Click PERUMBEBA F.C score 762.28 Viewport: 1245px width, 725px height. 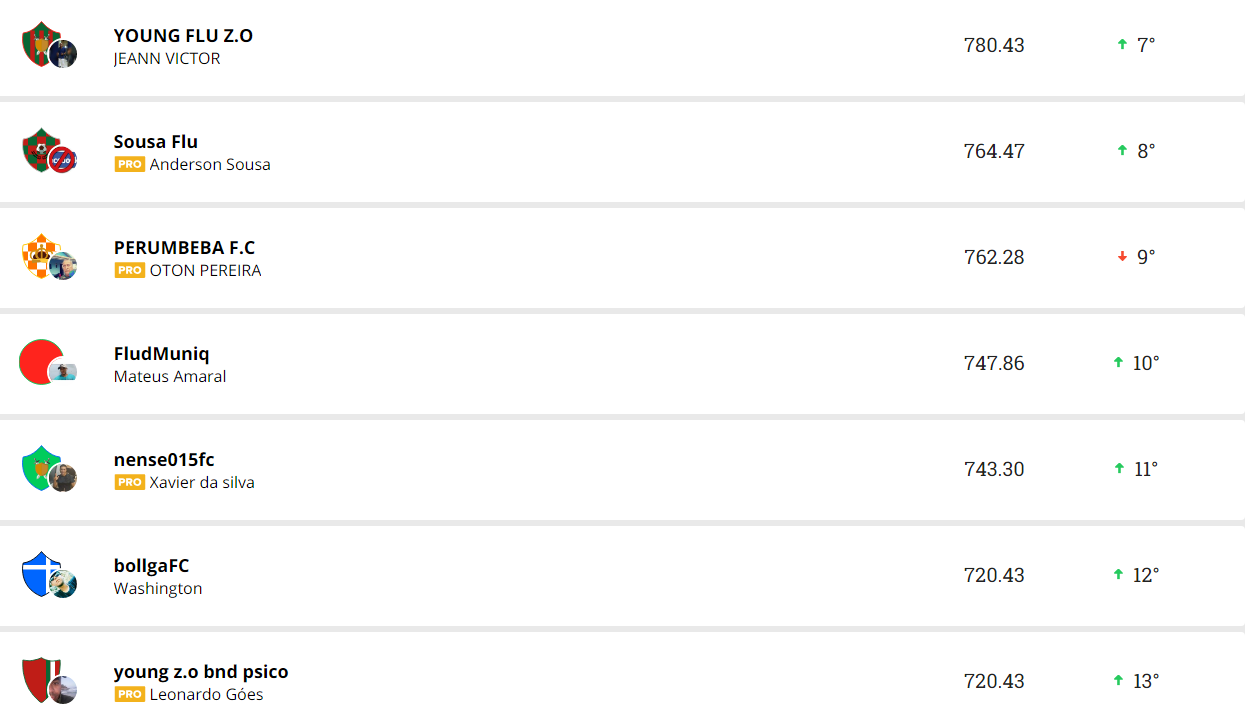tap(994, 257)
